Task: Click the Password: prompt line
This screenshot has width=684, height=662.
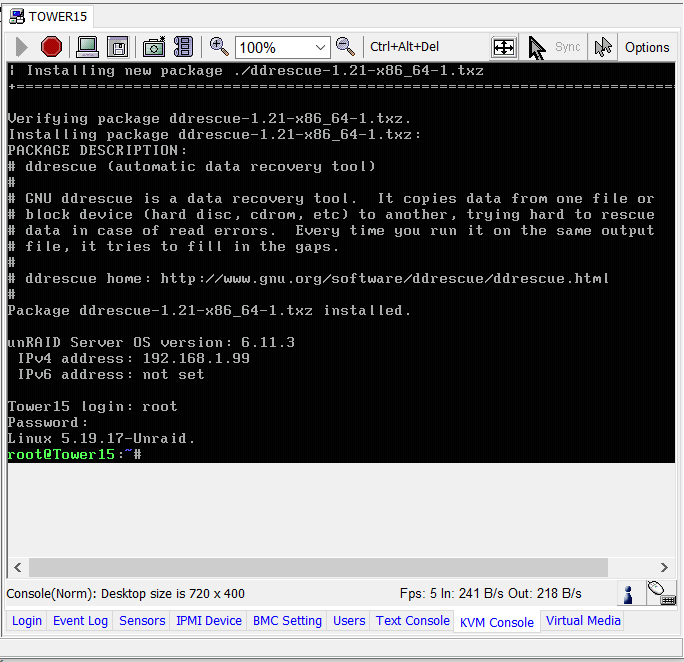Action: pos(48,422)
